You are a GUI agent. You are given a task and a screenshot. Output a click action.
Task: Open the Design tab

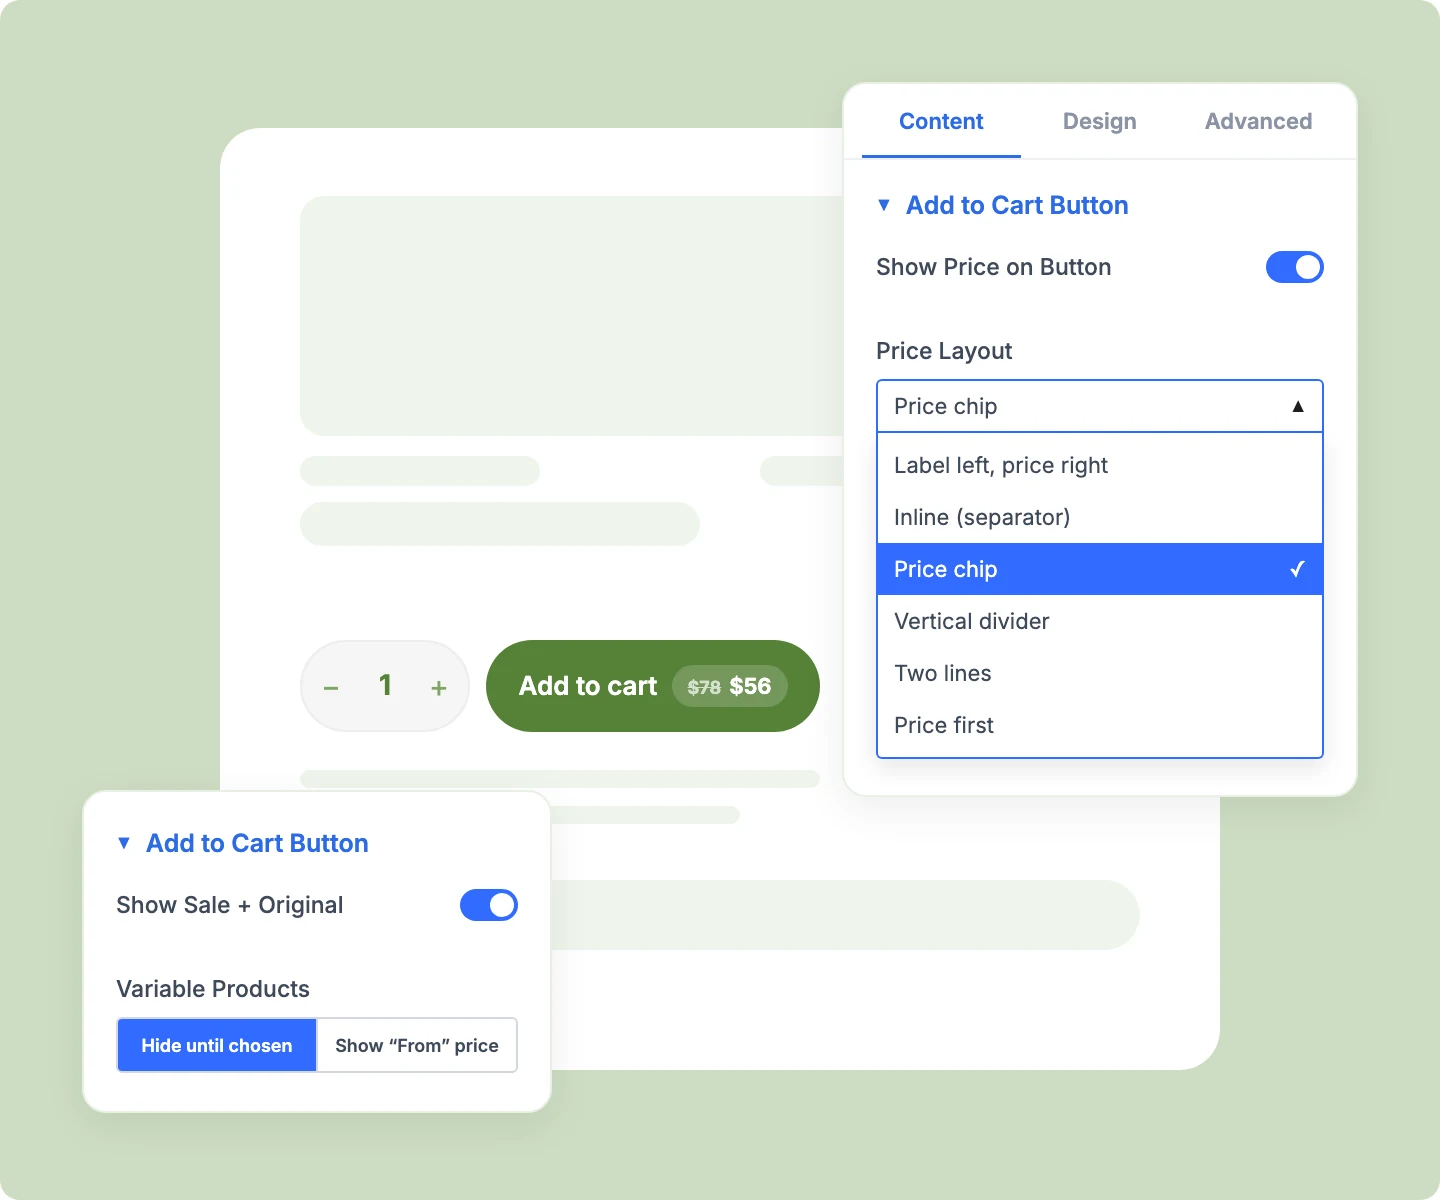1099,121
